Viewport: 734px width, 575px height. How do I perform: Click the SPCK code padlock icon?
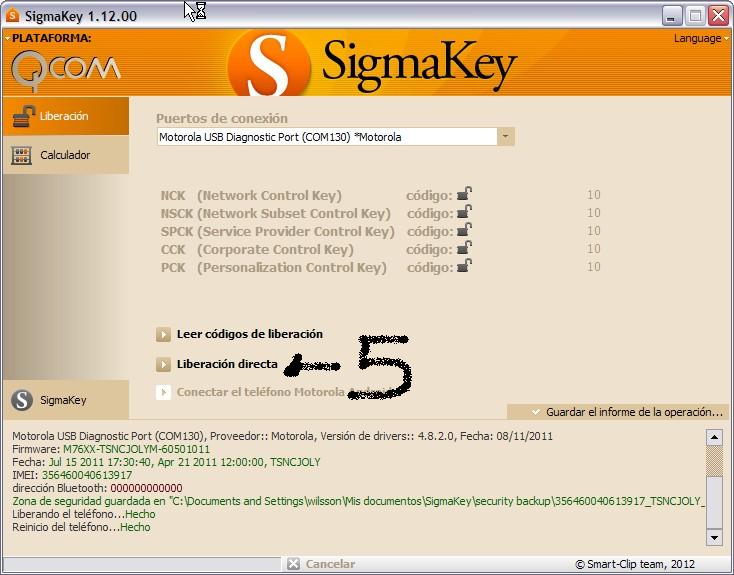(x=464, y=229)
